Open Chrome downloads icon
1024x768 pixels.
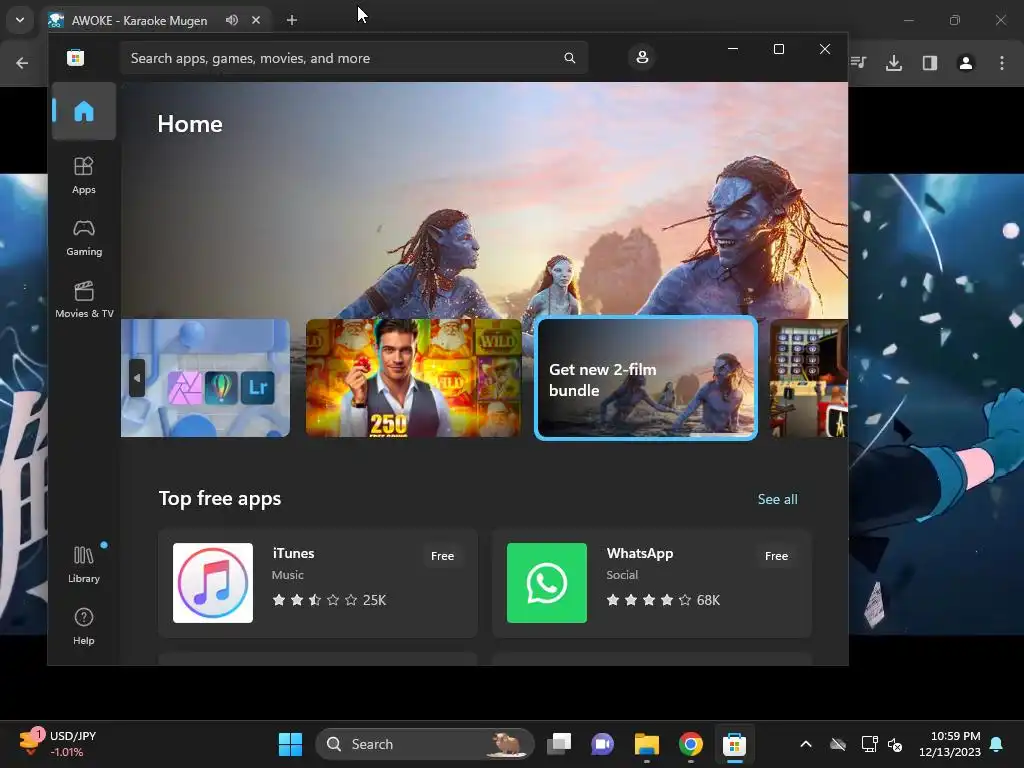click(893, 63)
